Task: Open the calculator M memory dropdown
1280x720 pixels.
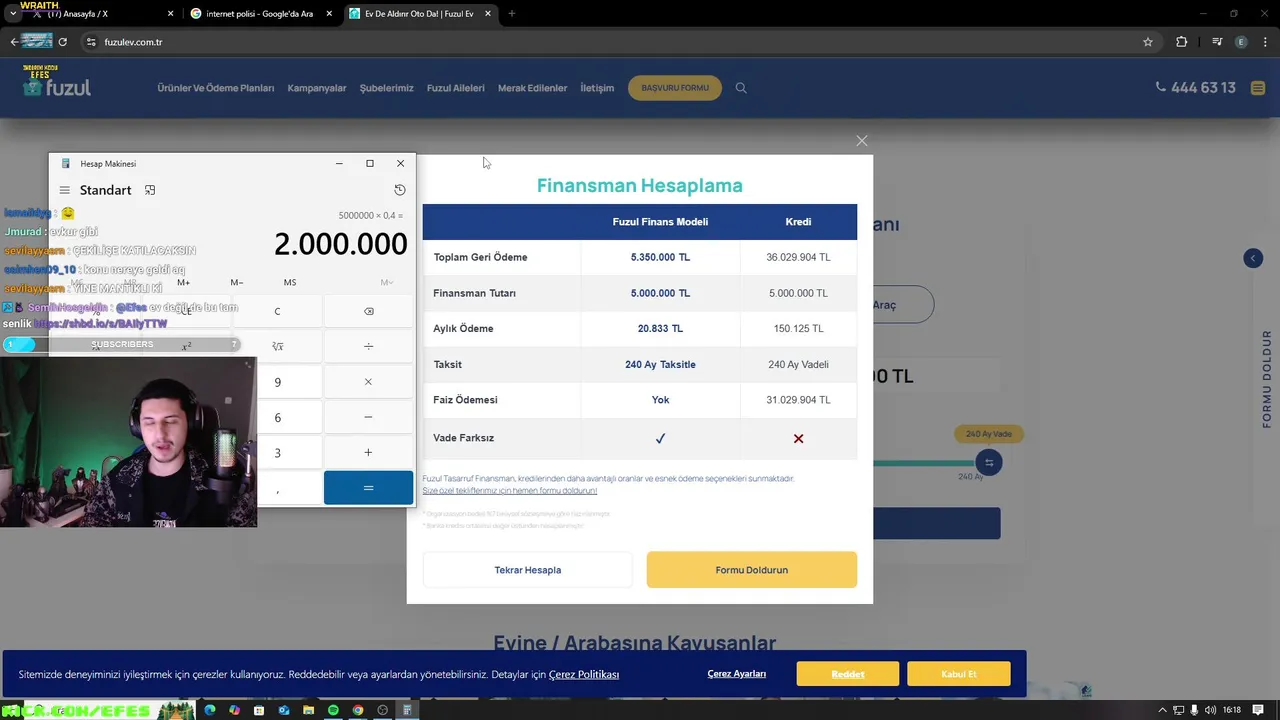Action: tap(386, 282)
